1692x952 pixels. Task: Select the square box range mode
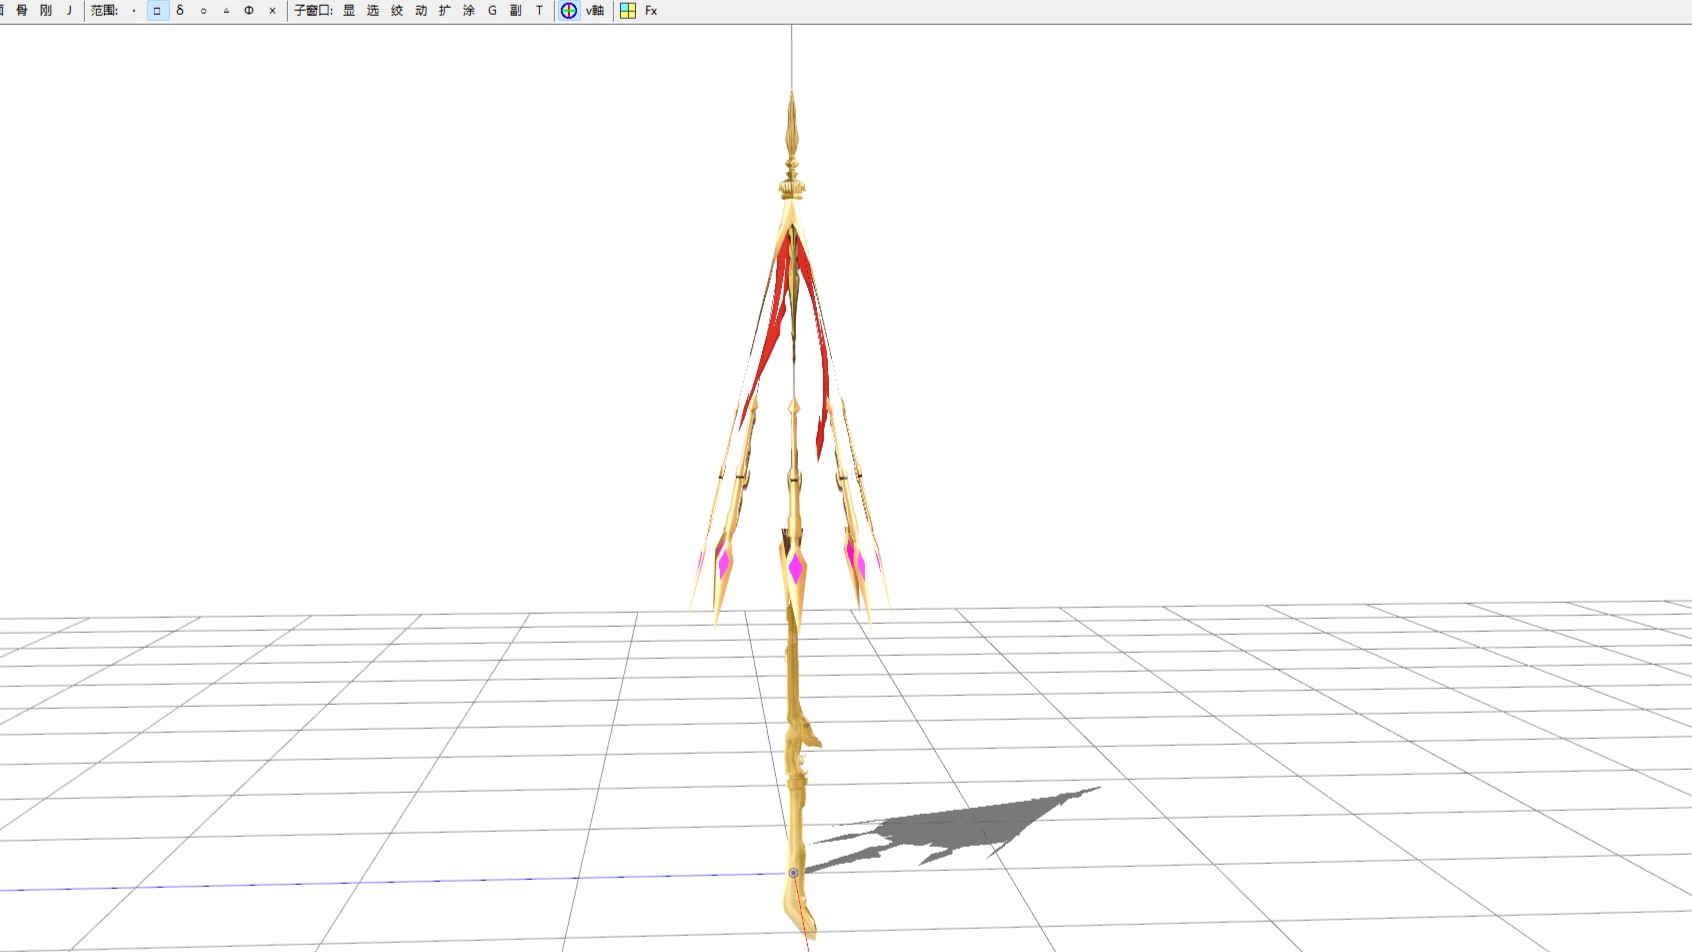[157, 10]
